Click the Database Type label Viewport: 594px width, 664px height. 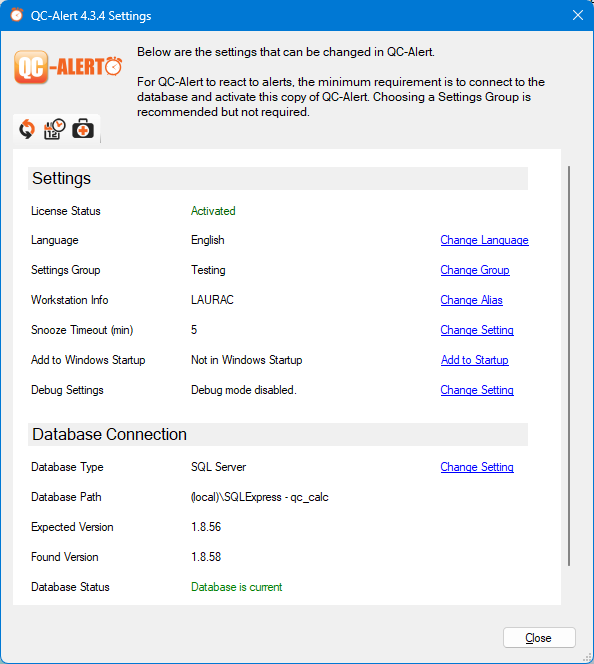click(x=67, y=467)
